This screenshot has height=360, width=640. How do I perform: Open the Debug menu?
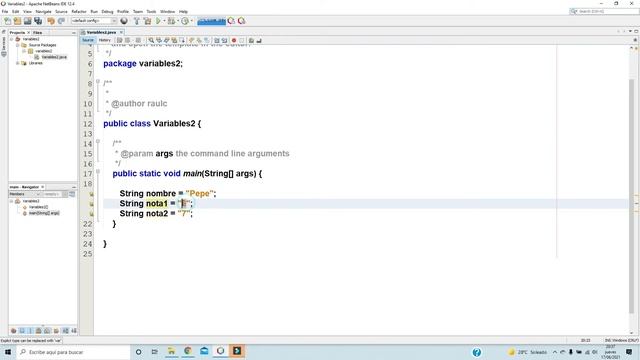107,11
